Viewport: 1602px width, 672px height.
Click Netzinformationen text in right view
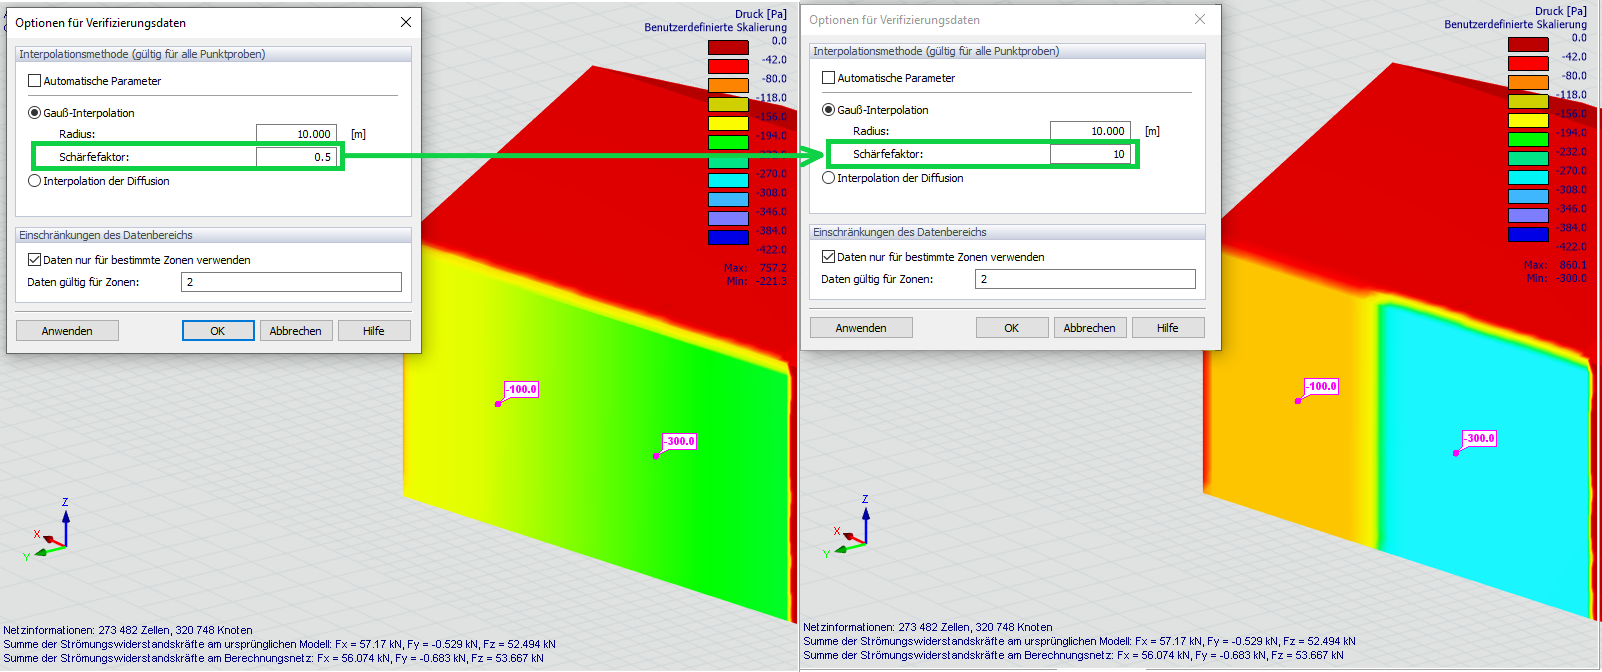click(928, 627)
